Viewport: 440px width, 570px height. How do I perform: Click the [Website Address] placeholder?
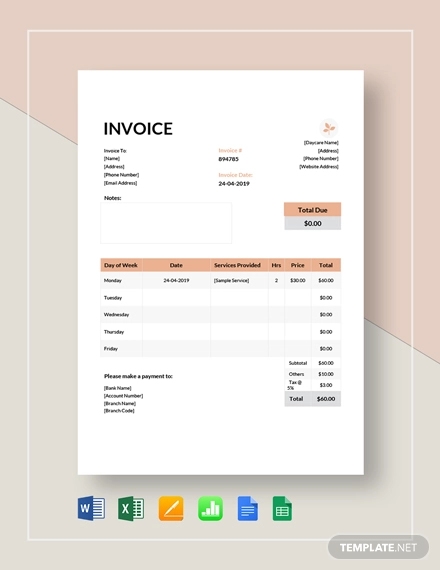[319, 167]
